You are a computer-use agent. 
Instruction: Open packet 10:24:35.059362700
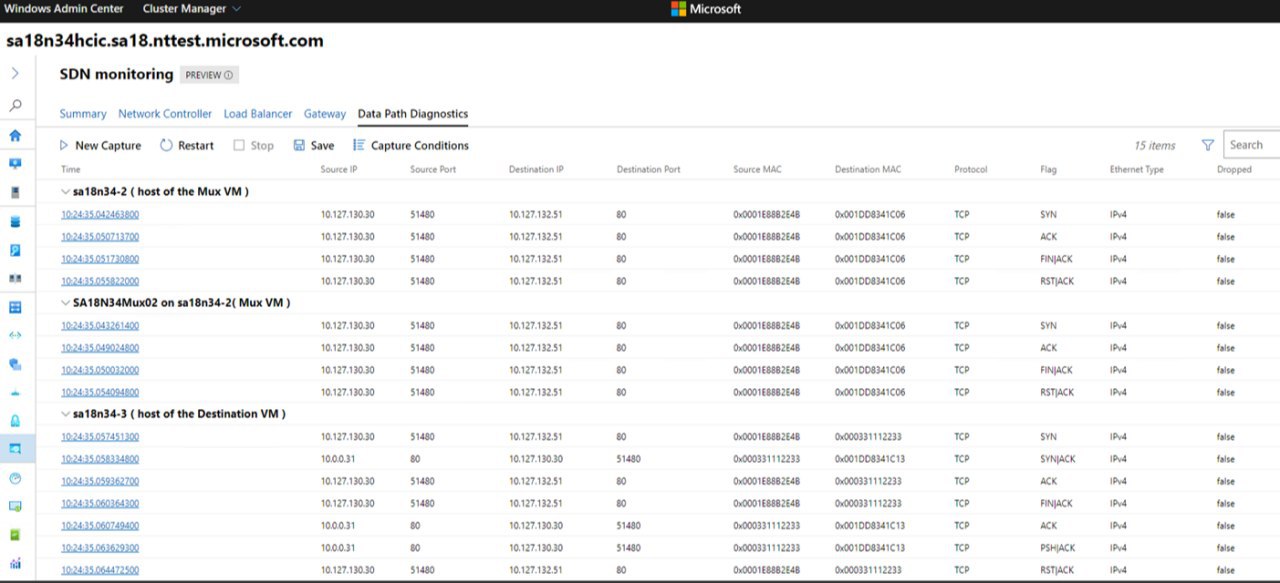pos(100,481)
